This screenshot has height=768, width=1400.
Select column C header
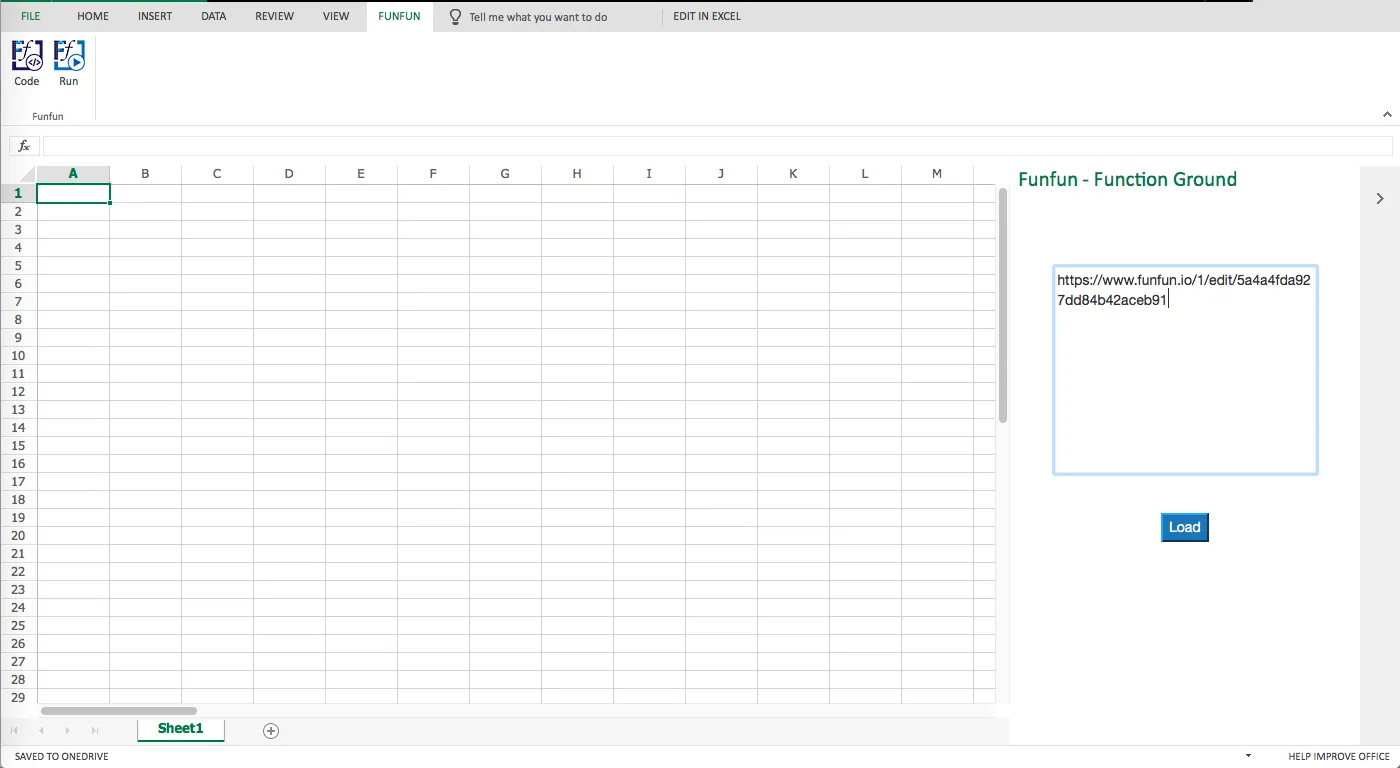coord(217,174)
